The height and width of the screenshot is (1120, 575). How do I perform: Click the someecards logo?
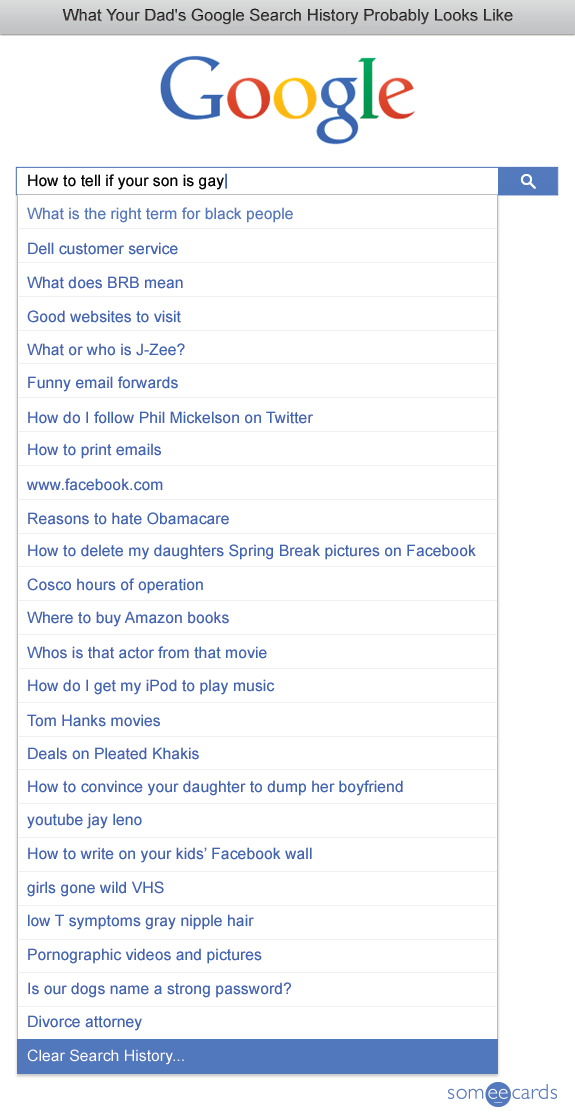point(502,1093)
